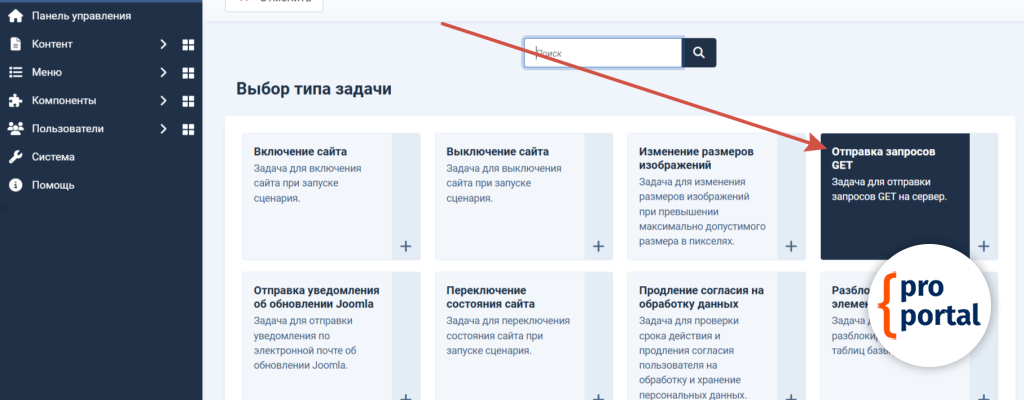This screenshot has width=1024, height=400.
Task: Select the Отправка запросов GET task title
Action: pos(883,158)
